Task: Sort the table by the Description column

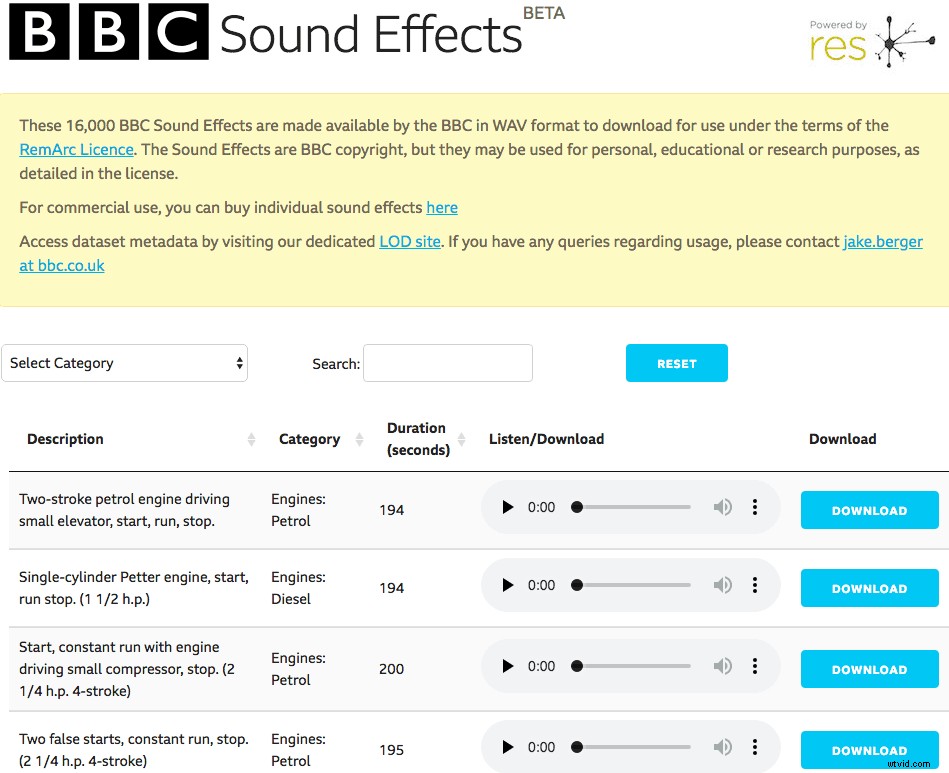Action: tap(251, 439)
